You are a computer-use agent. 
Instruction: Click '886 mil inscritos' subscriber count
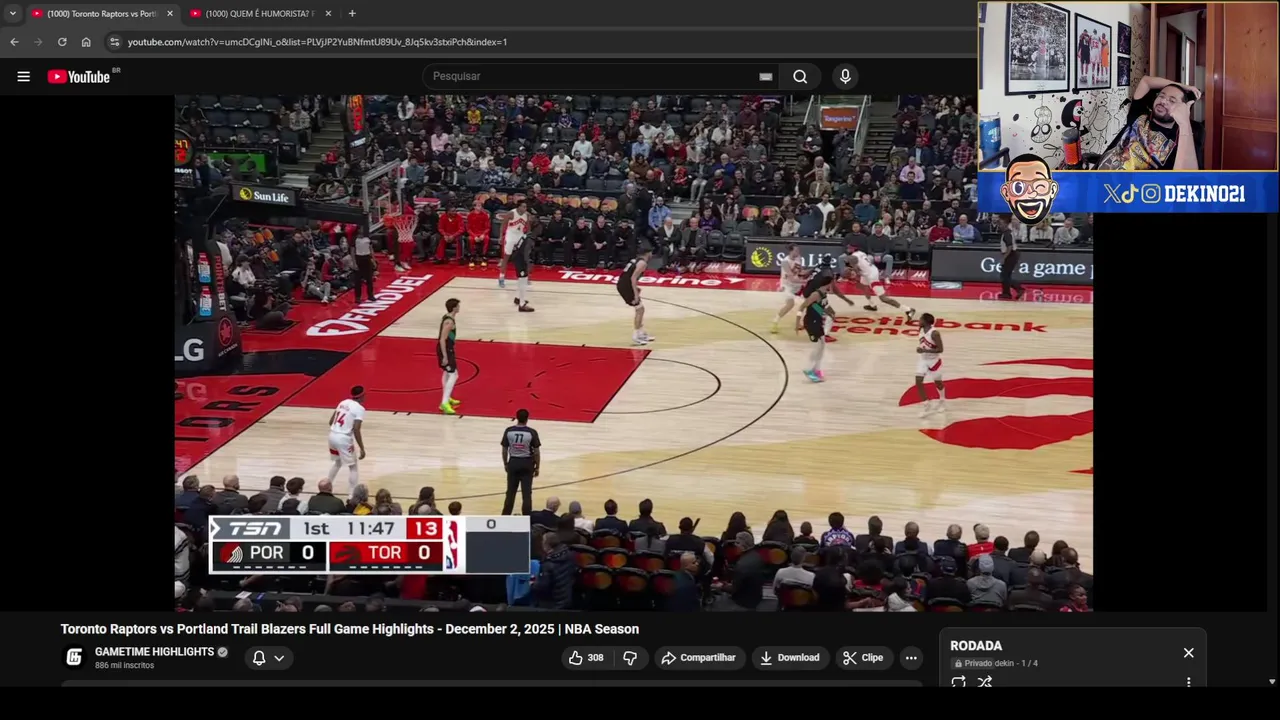pyautogui.click(x=124, y=665)
